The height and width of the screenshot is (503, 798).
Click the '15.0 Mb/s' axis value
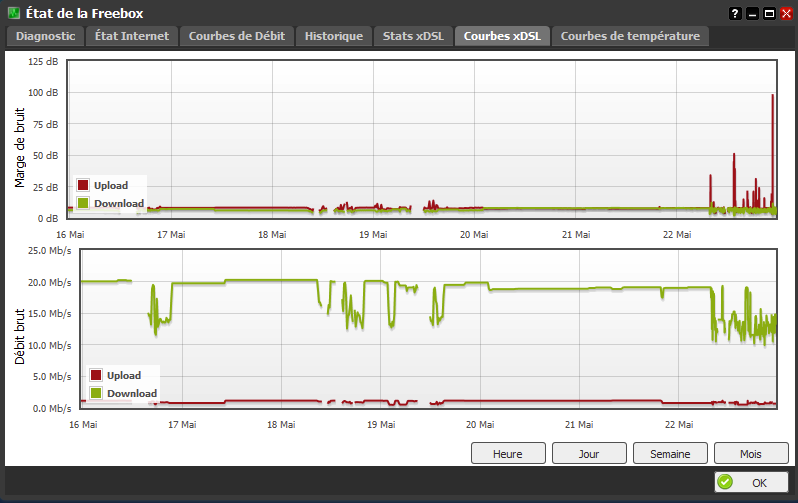[x=49, y=314]
